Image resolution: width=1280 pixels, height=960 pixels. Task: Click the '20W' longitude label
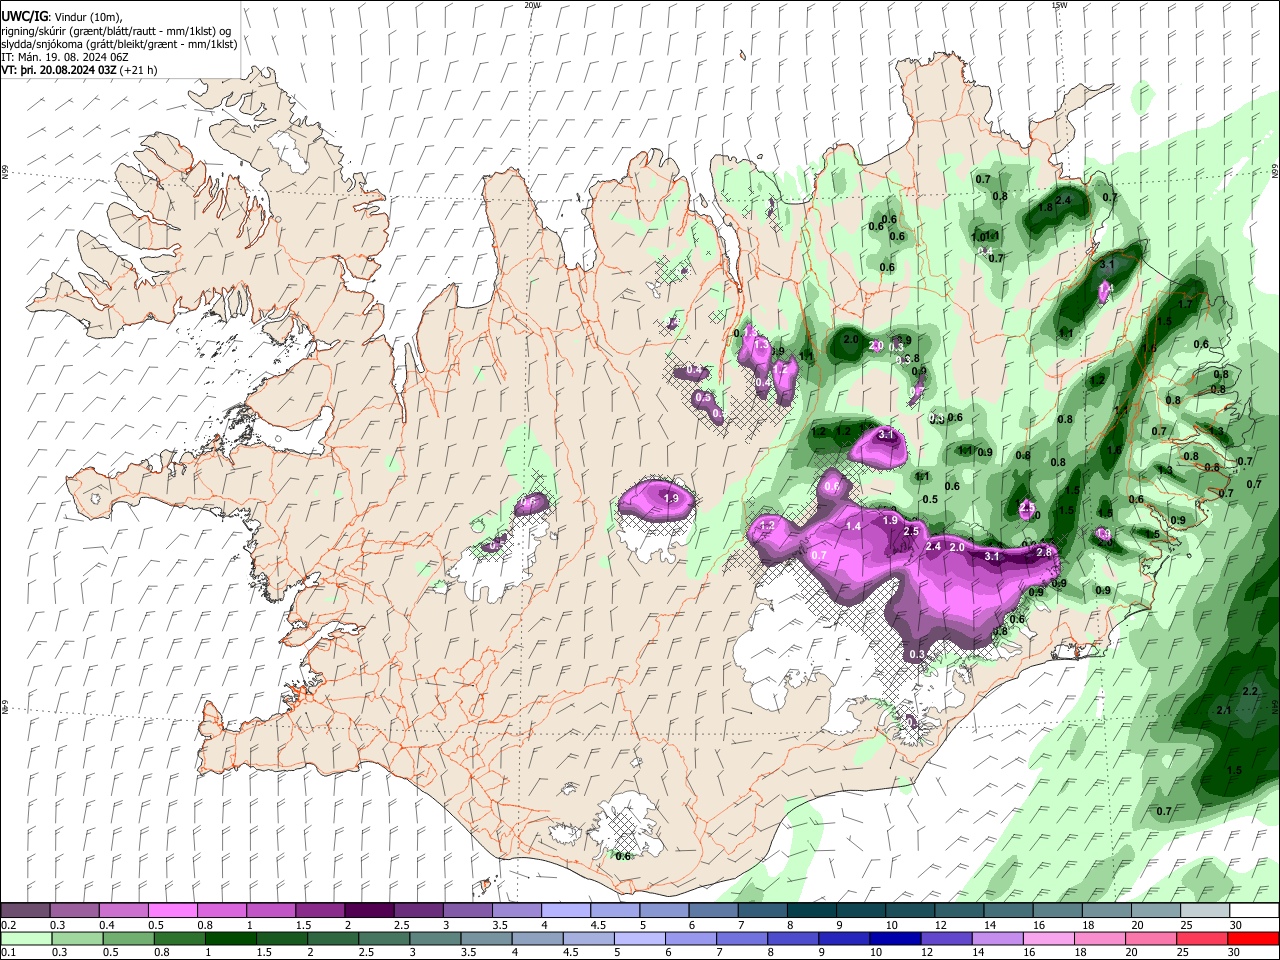click(x=532, y=5)
